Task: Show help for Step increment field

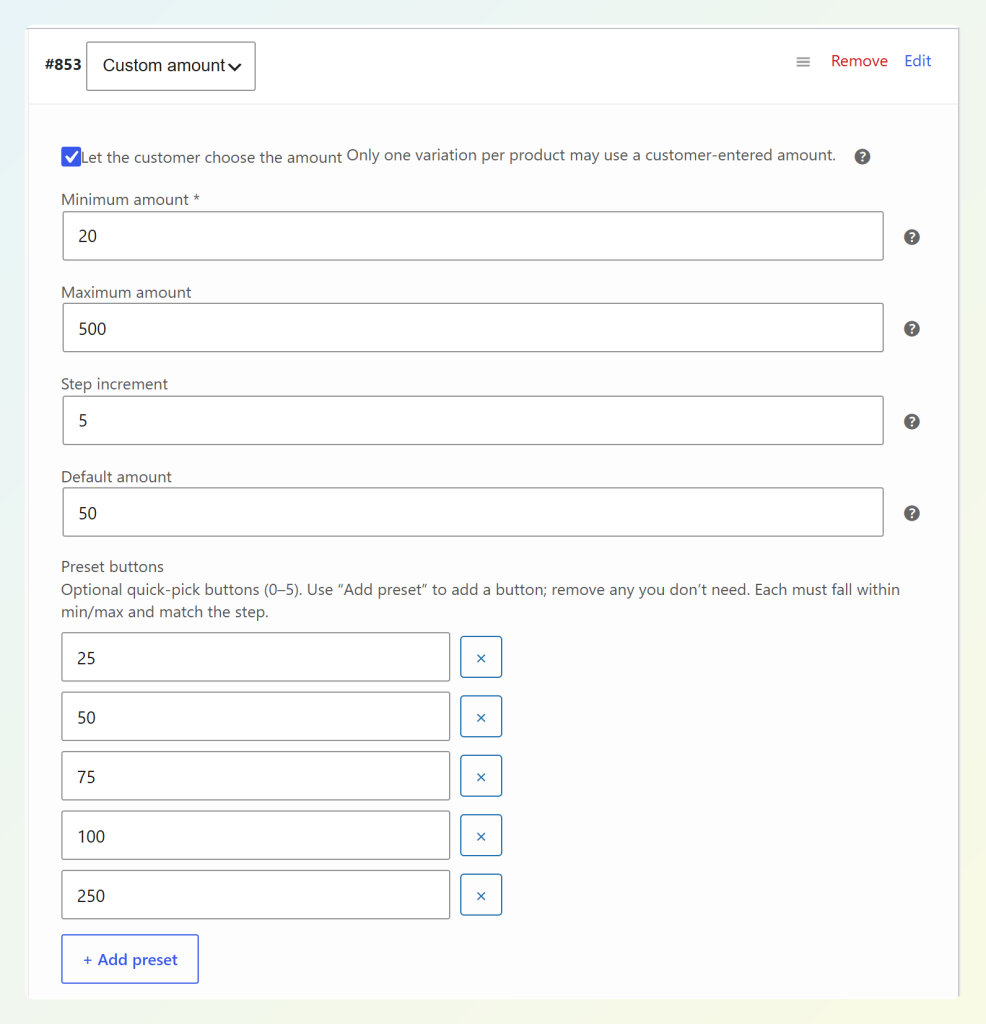Action: 912,421
